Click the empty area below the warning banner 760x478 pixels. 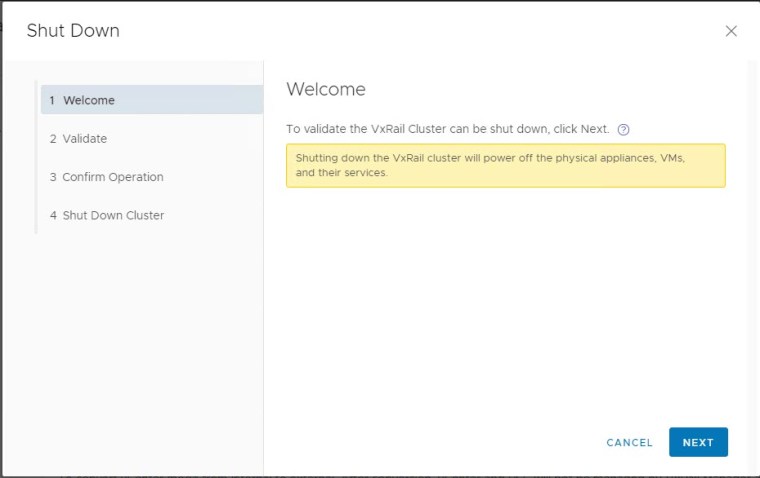tap(505, 300)
